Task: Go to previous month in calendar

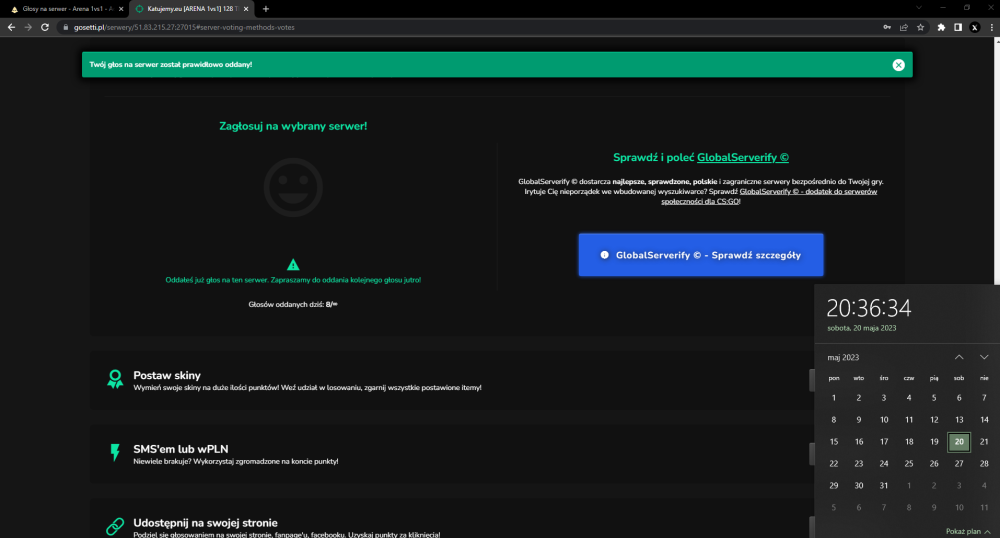Action: click(959, 357)
